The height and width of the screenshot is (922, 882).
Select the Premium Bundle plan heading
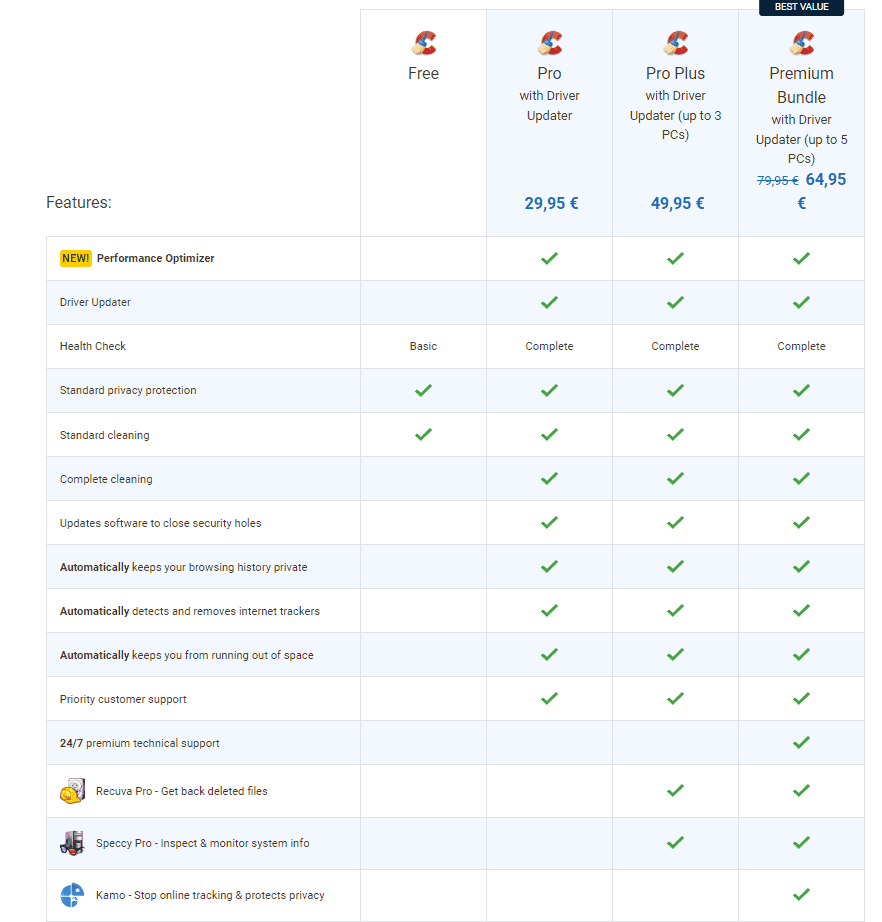(801, 85)
